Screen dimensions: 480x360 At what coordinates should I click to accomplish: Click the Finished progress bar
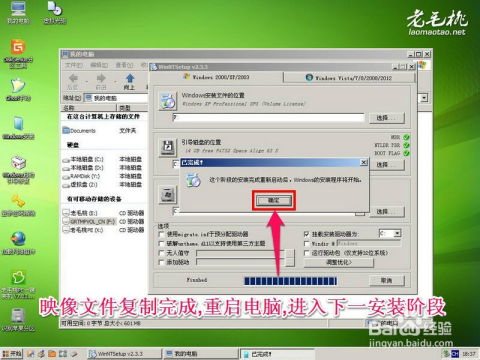290,281
